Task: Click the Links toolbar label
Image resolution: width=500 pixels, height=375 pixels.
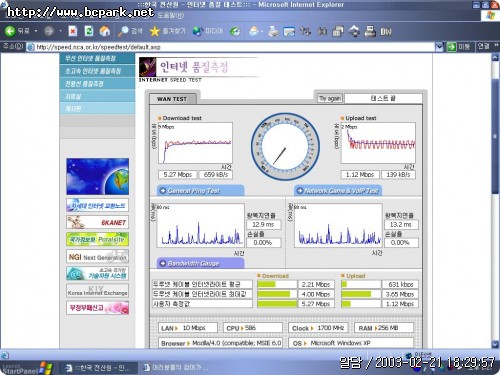Action: [484, 46]
